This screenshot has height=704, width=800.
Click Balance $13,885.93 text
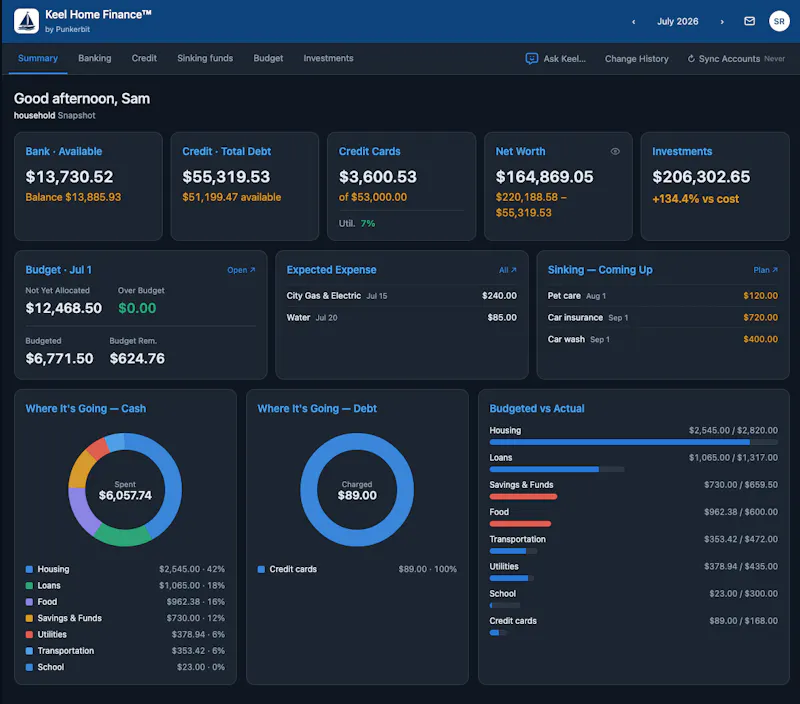(73, 197)
